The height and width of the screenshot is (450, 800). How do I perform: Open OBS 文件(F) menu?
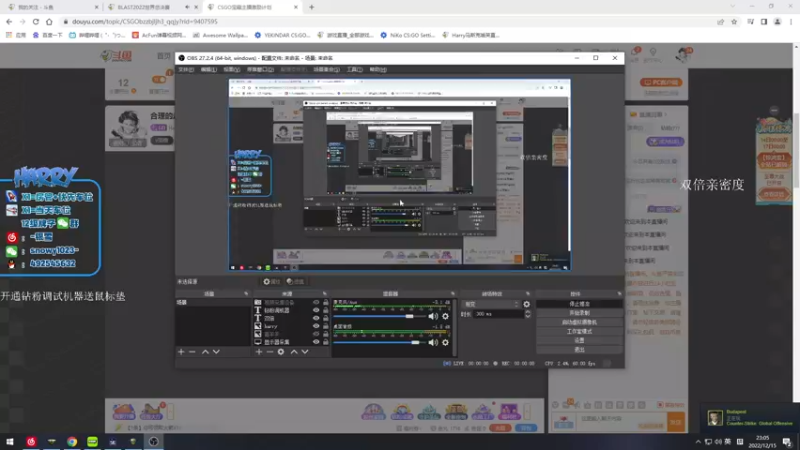pos(186,69)
